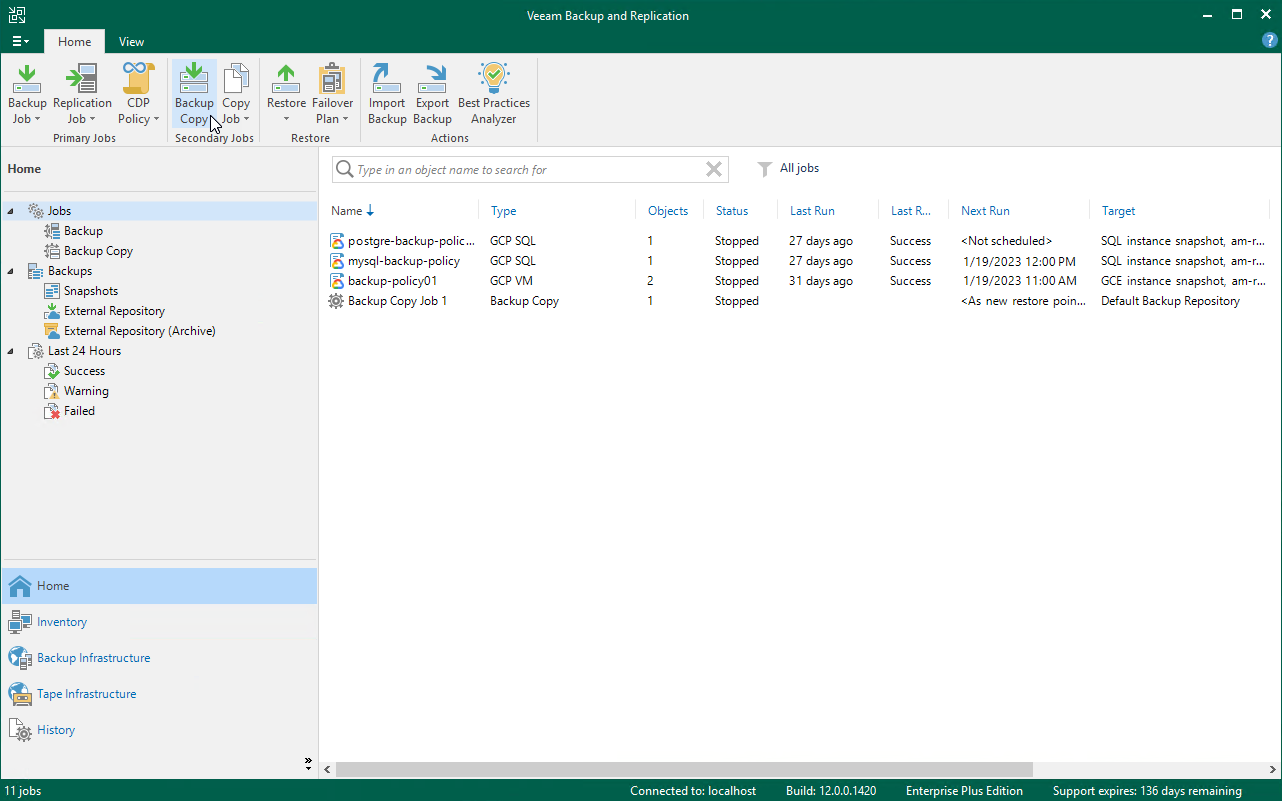The image size is (1282, 801).
Task: Click the postgre-backup-policy row icon
Action: click(x=337, y=241)
